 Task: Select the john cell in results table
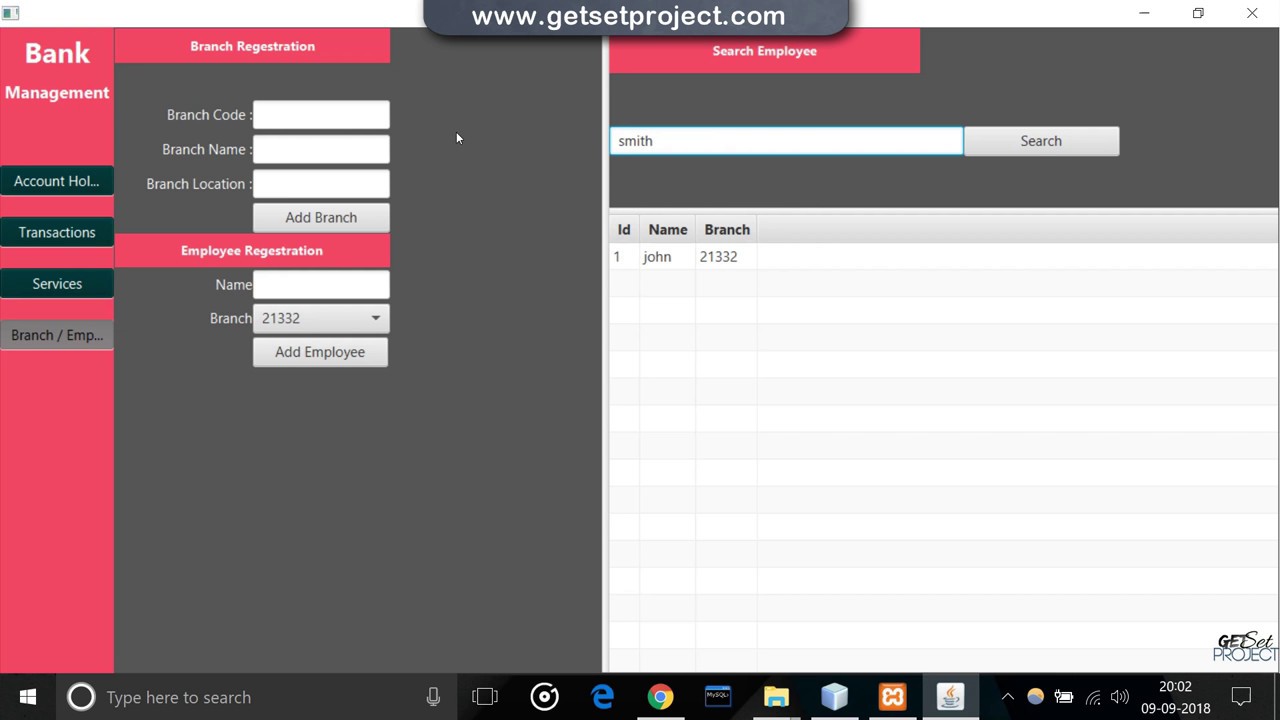click(667, 257)
